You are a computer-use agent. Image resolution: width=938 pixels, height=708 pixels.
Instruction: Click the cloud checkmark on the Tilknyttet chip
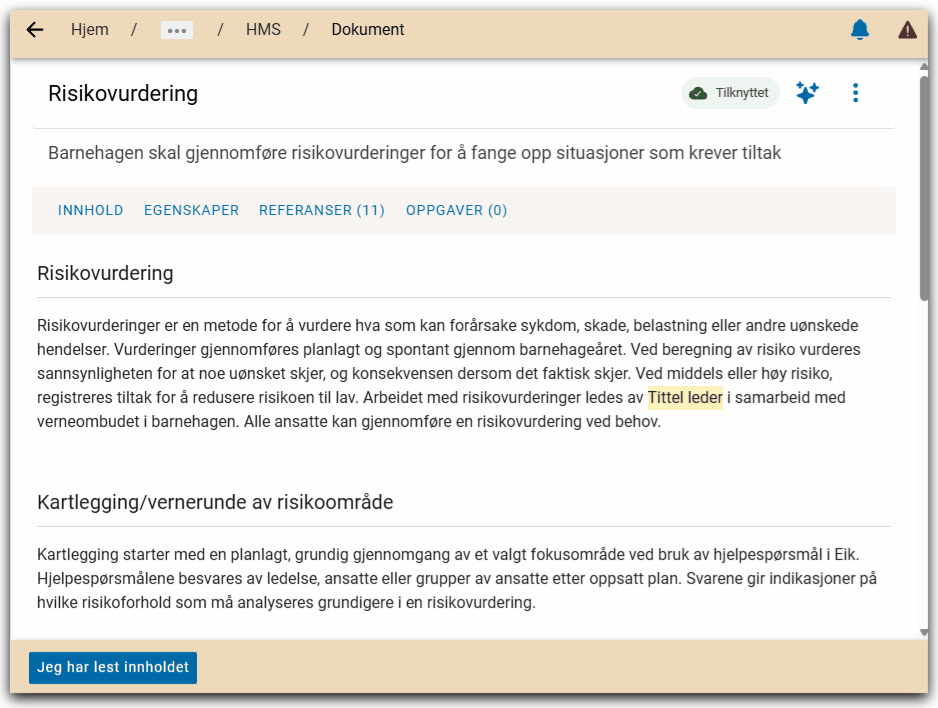[697, 92]
